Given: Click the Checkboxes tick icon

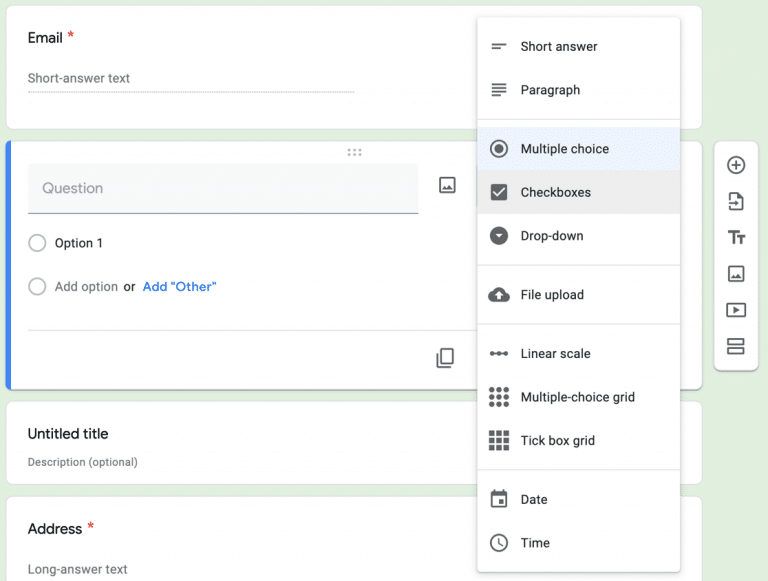Looking at the screenshot, I should (x=499, y=193).
